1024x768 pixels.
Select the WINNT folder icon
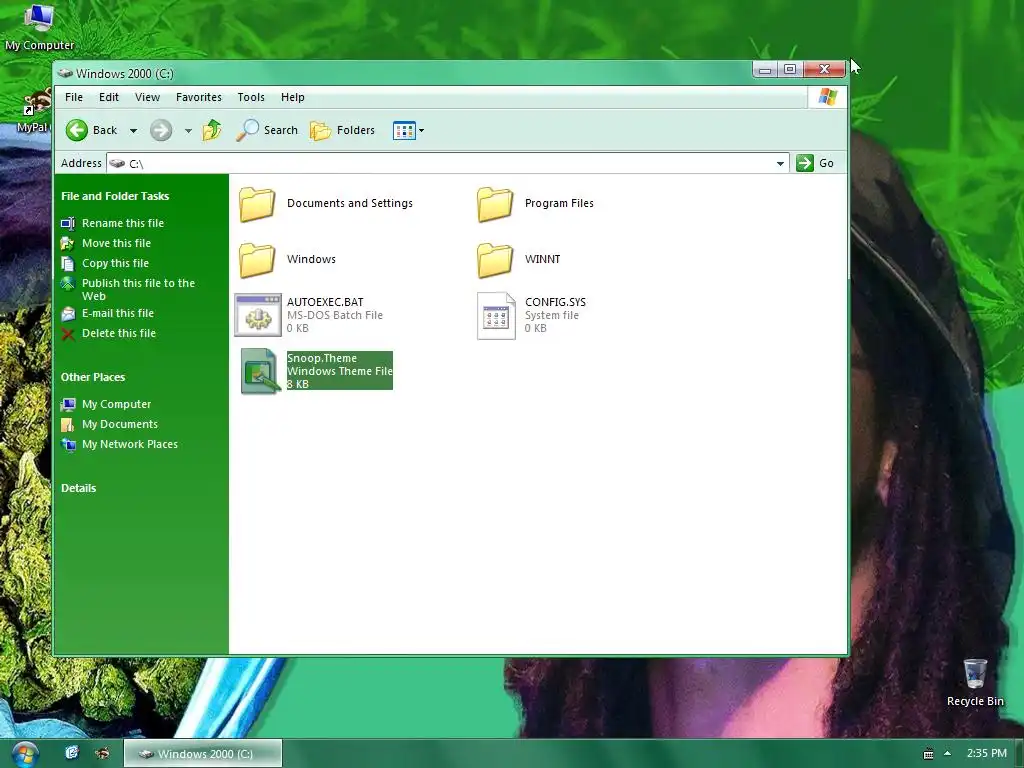494,260
